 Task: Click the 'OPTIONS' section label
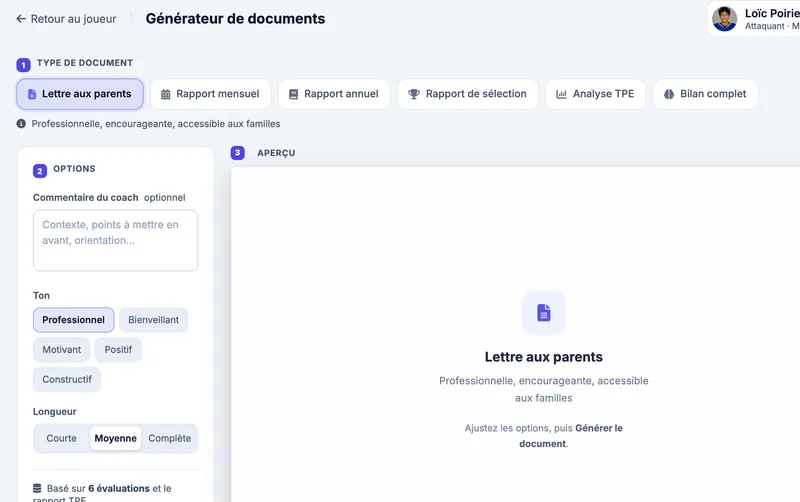[74, 169]
